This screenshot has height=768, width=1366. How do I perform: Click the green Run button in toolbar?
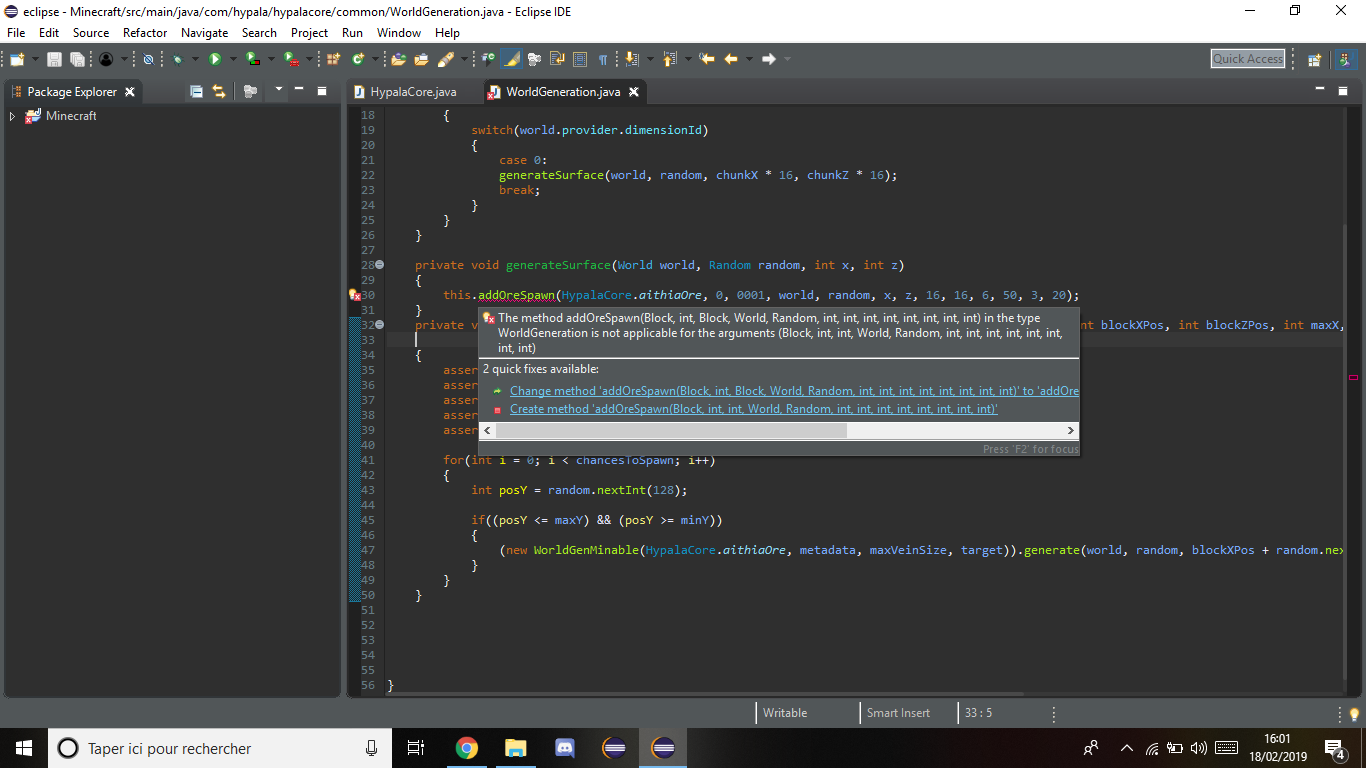tap(214, 59)
